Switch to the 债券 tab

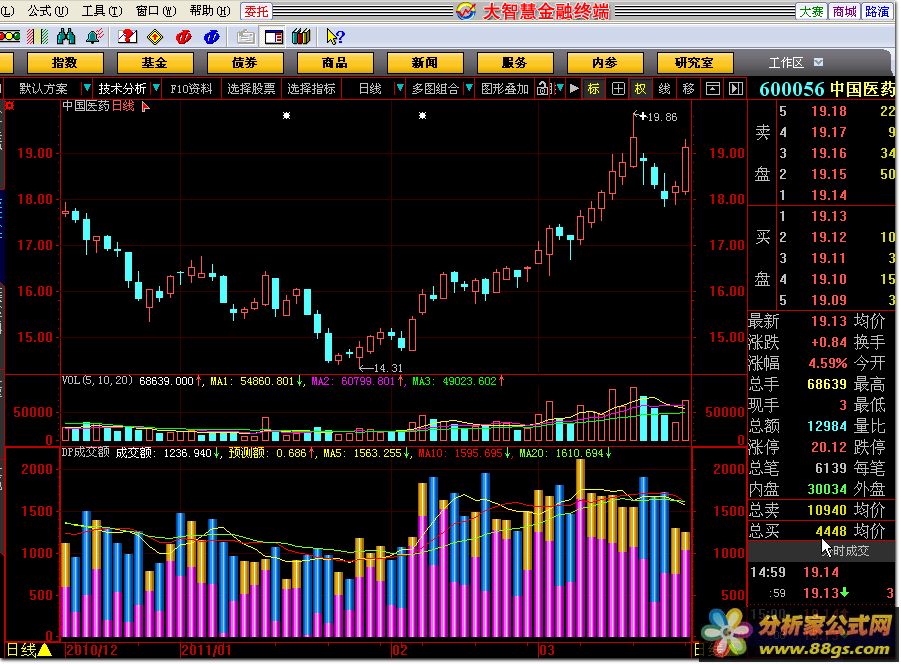[x=245, y=63]
